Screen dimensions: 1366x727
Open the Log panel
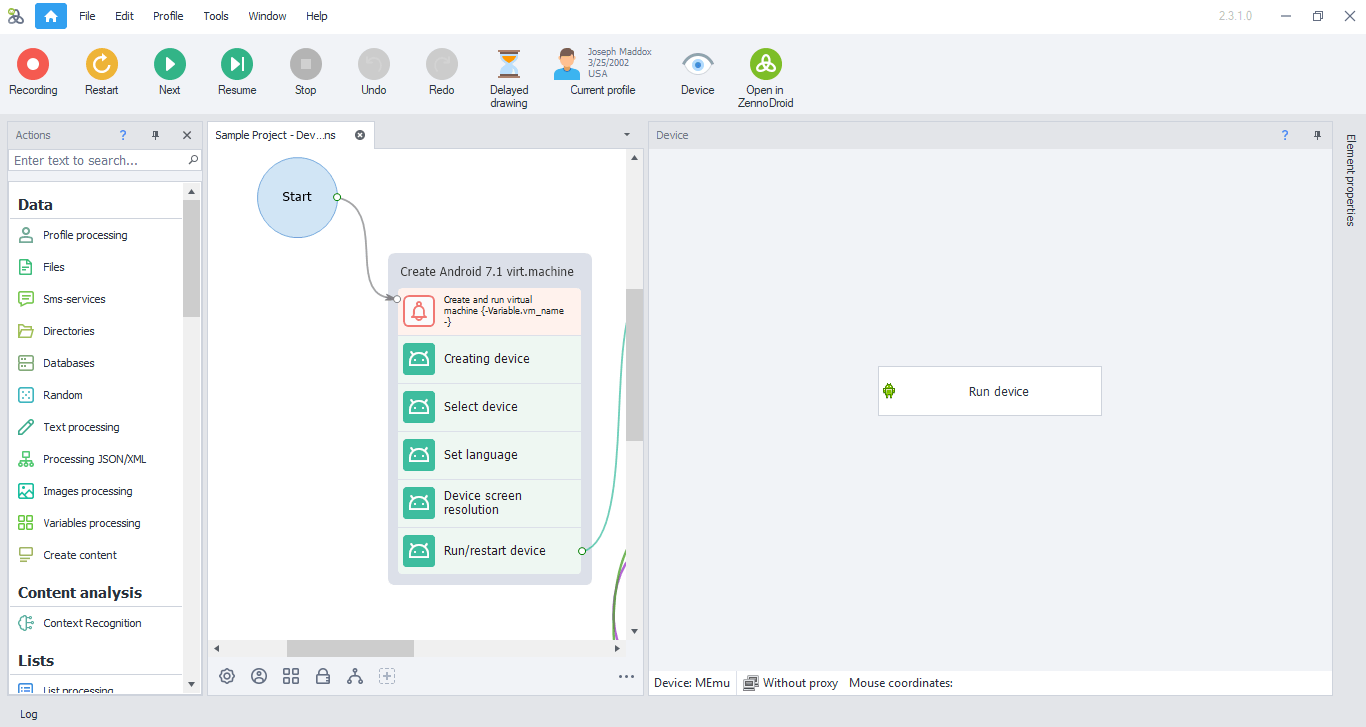click(28, 714)
